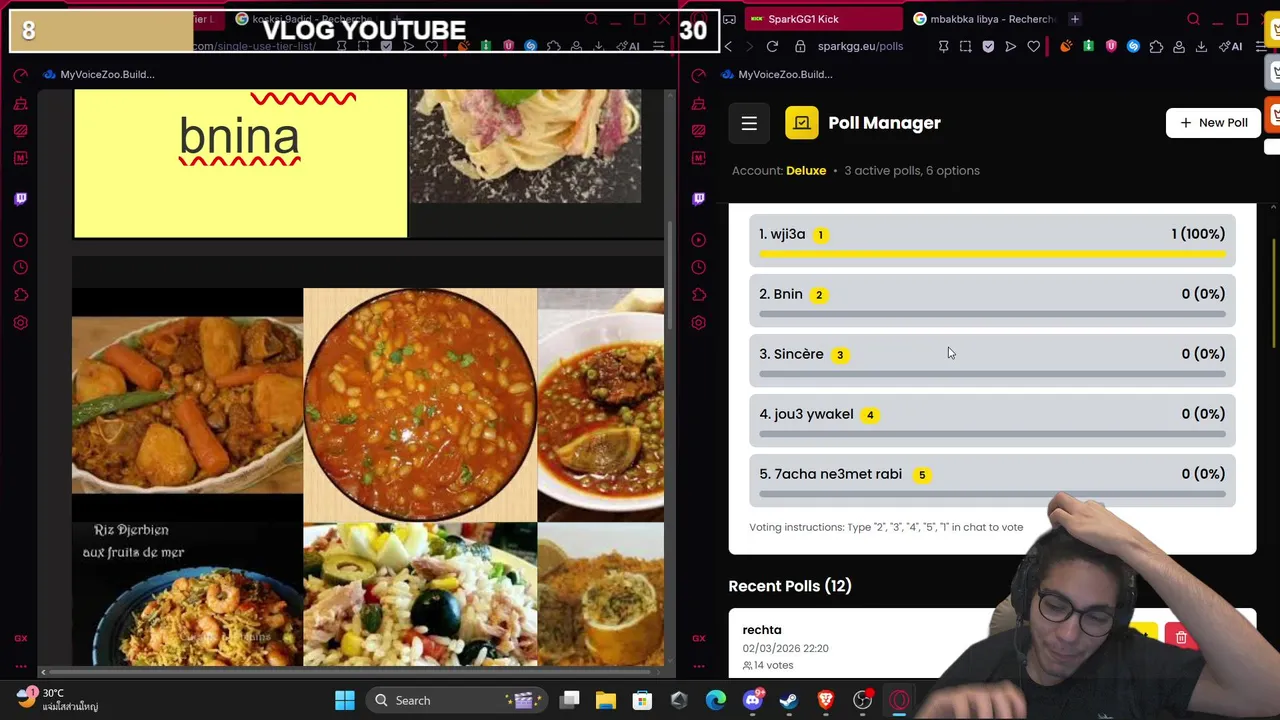Open File Explorer from the taskbar

[x=606, y=700]
